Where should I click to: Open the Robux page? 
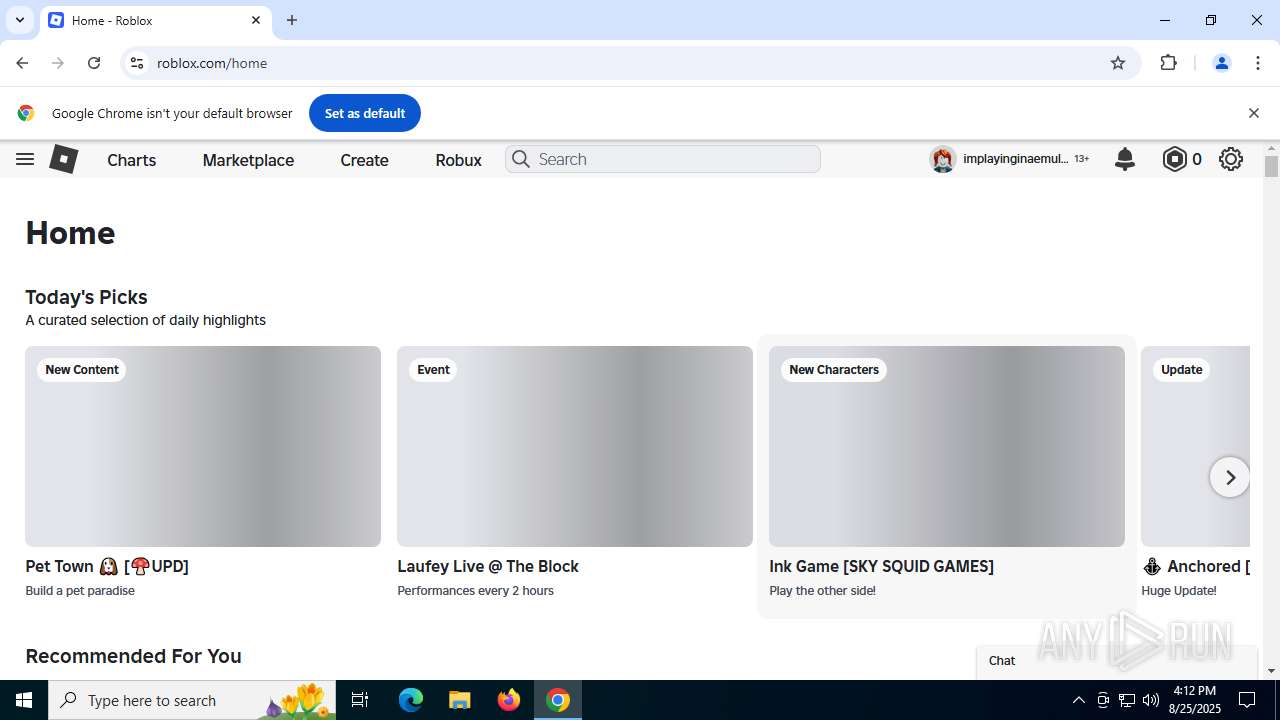(459, 160)
